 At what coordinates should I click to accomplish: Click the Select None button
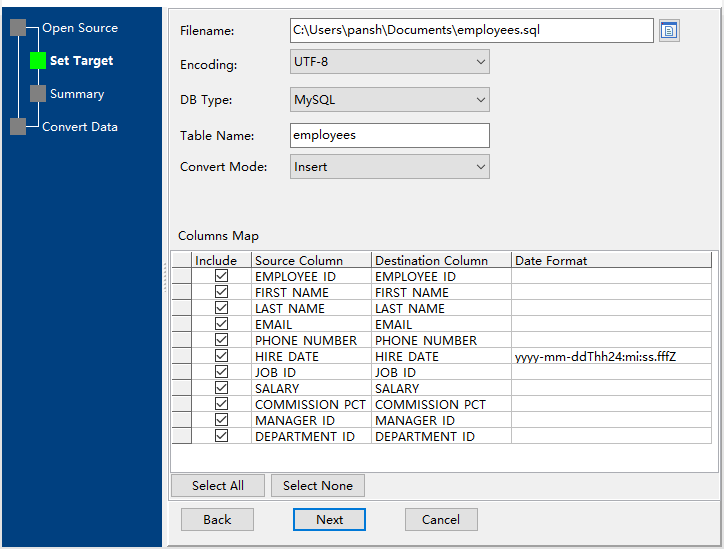317,486
